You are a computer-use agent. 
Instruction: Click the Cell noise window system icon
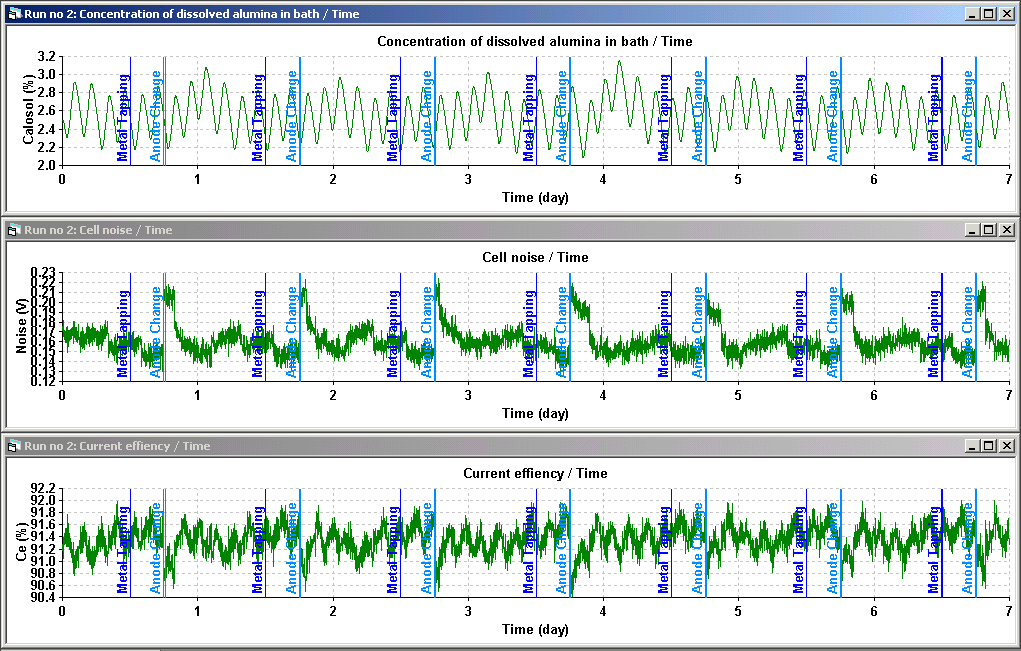pyautogui.click(x=14, y=230)
